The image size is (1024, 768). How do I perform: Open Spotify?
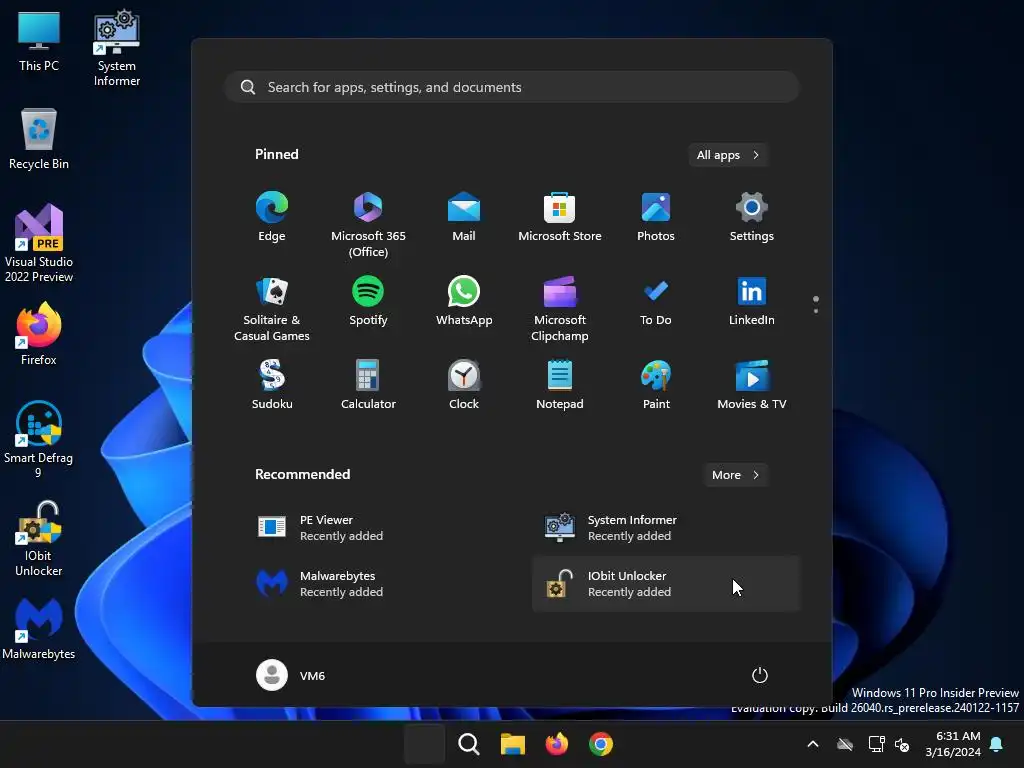pyautogui.click(x=368, y=302)
